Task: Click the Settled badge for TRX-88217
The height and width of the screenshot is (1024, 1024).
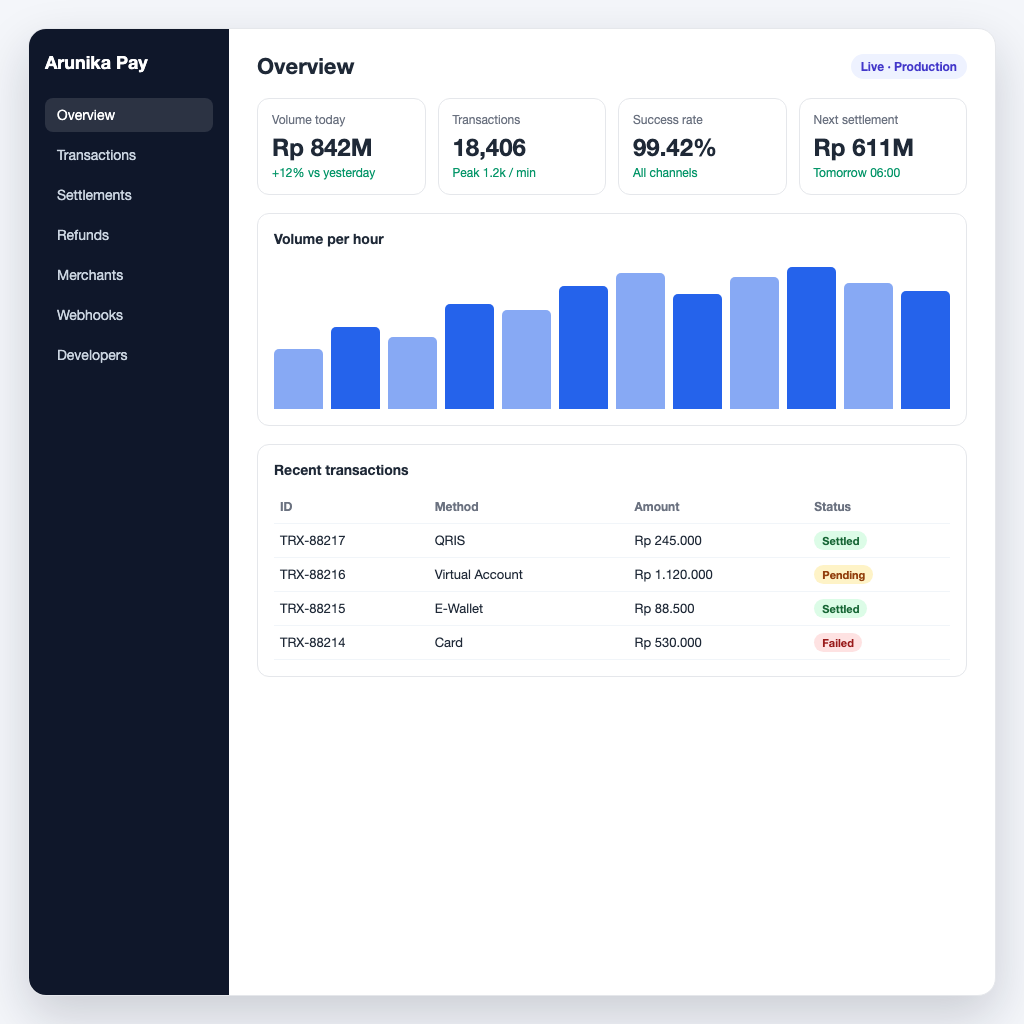Action: (x=840, y=541)
